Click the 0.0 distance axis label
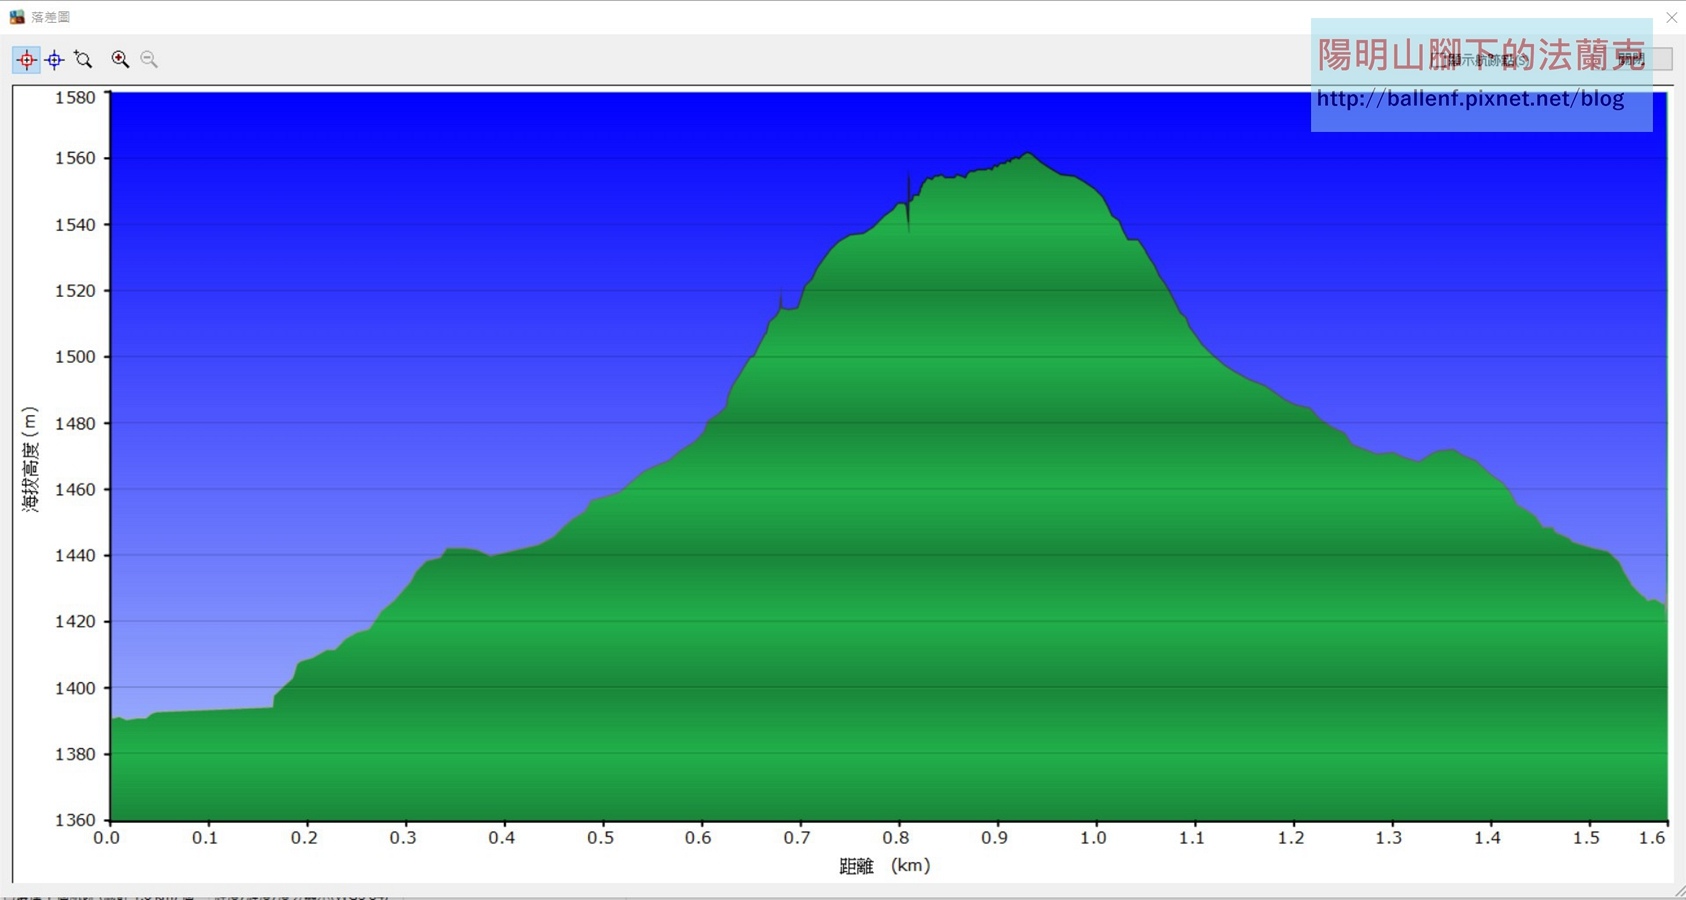Viewport: 1686px width, 900px height. pyautogui.click(x=107, y=838)
